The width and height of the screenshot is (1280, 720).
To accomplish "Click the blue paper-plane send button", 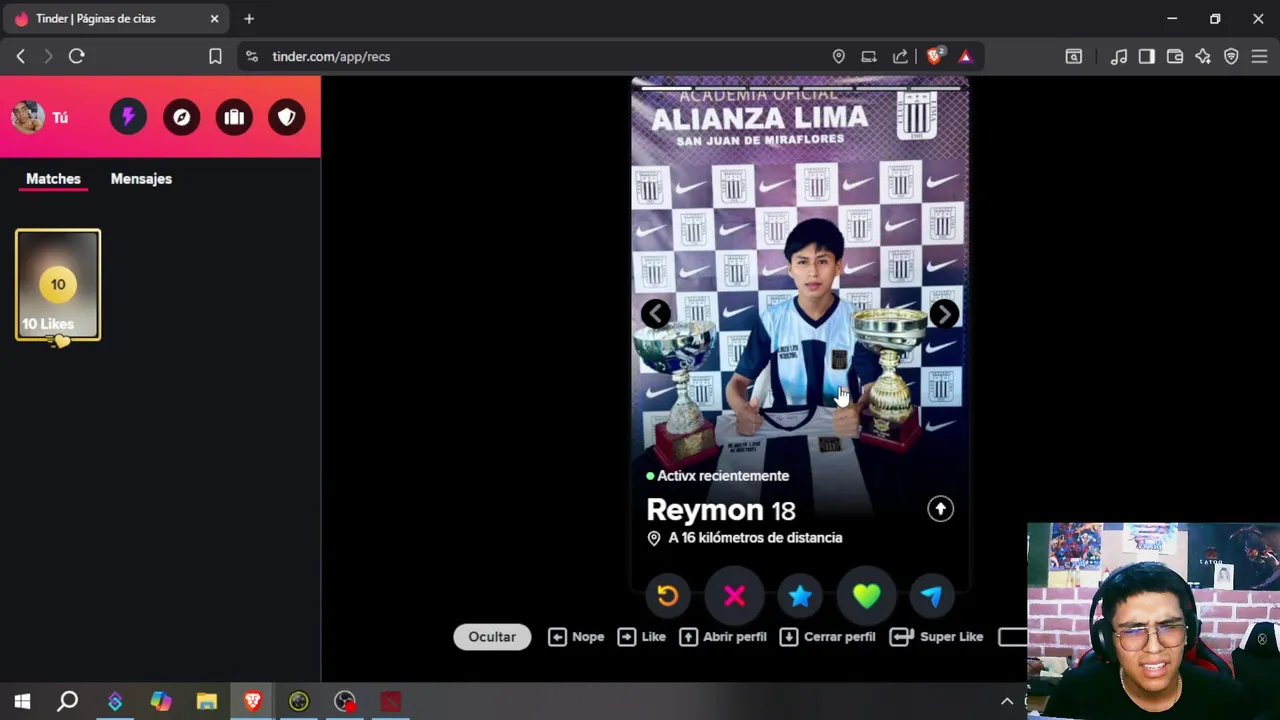I will point(932,596).
